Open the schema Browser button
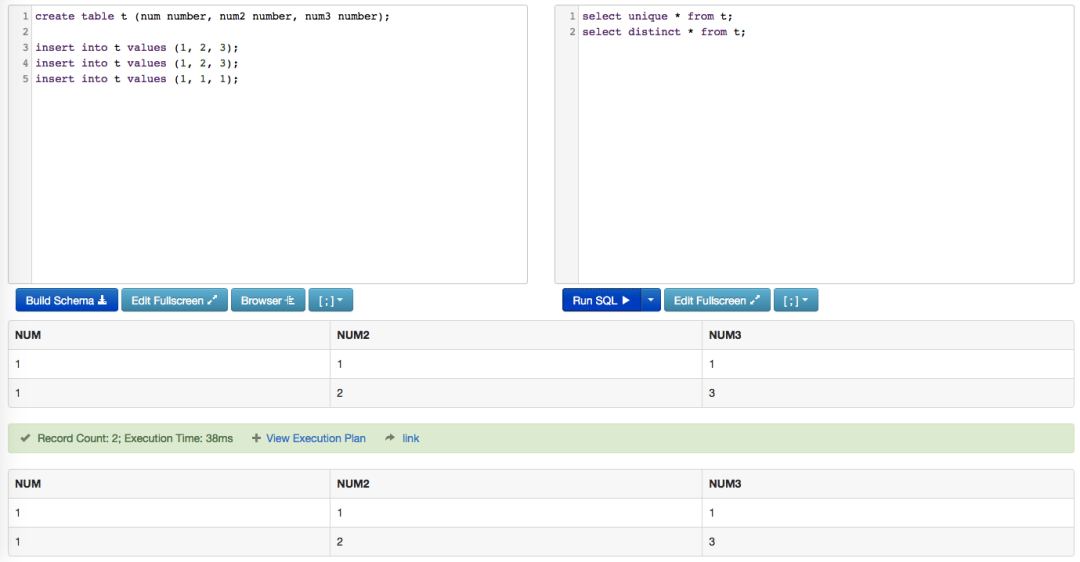1080x562 pixels. tap(267, 300)
